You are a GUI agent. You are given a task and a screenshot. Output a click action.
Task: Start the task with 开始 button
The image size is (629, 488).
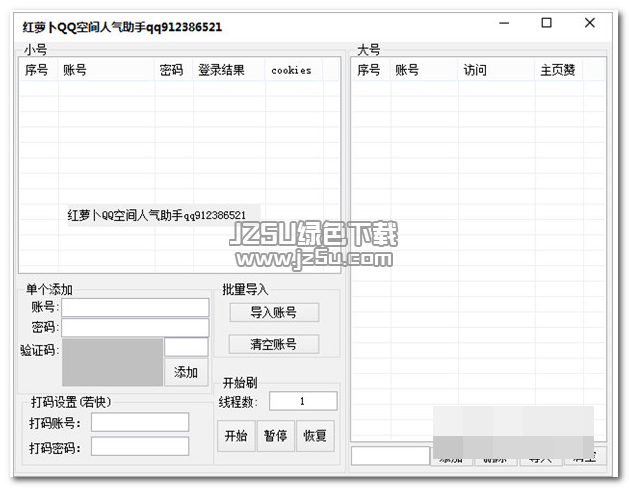click(236, 435)
